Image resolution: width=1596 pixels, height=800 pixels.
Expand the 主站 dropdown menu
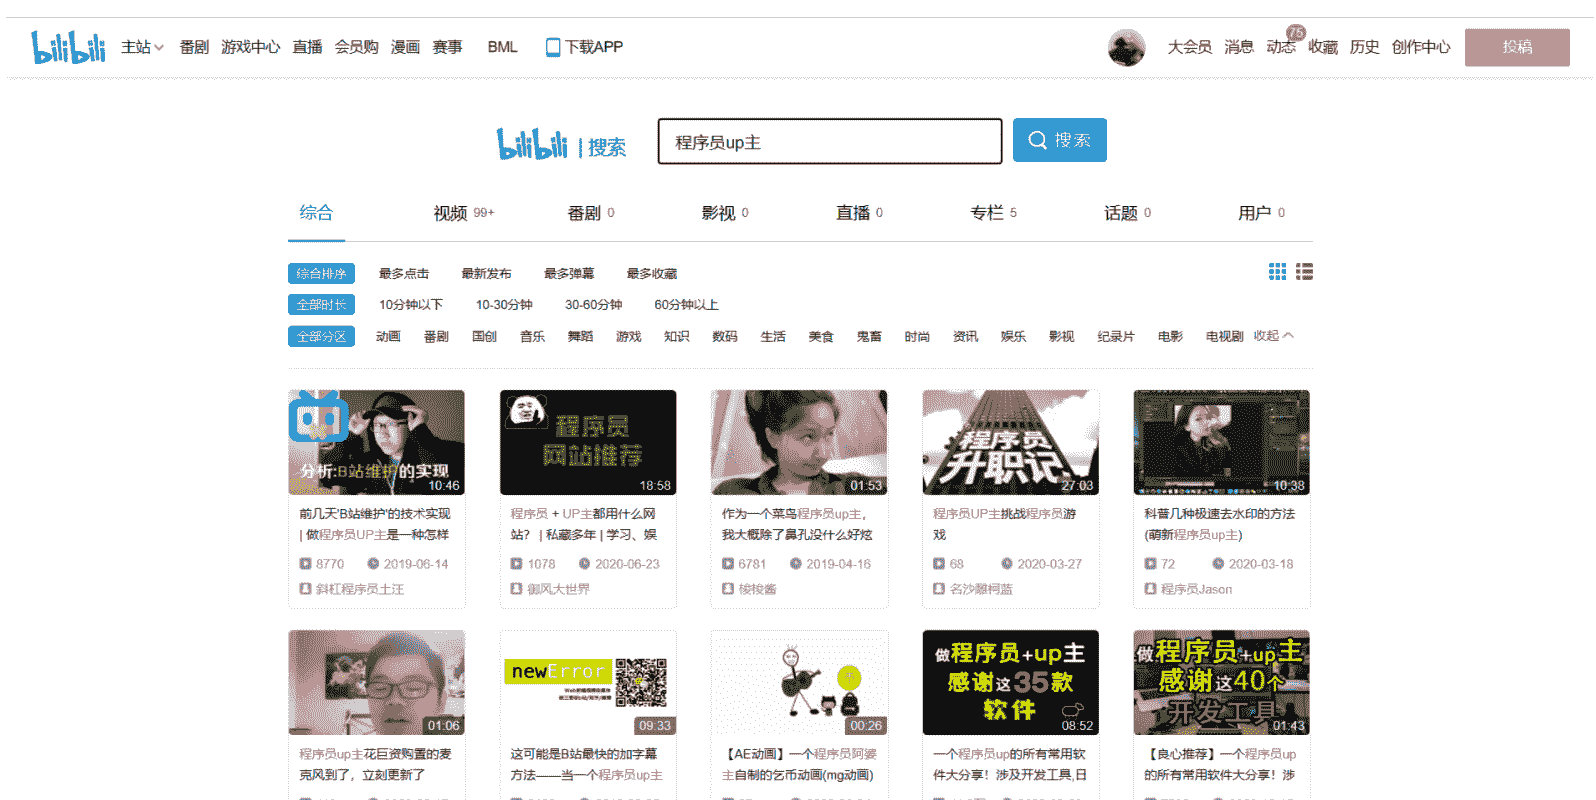tap(142, 47)
